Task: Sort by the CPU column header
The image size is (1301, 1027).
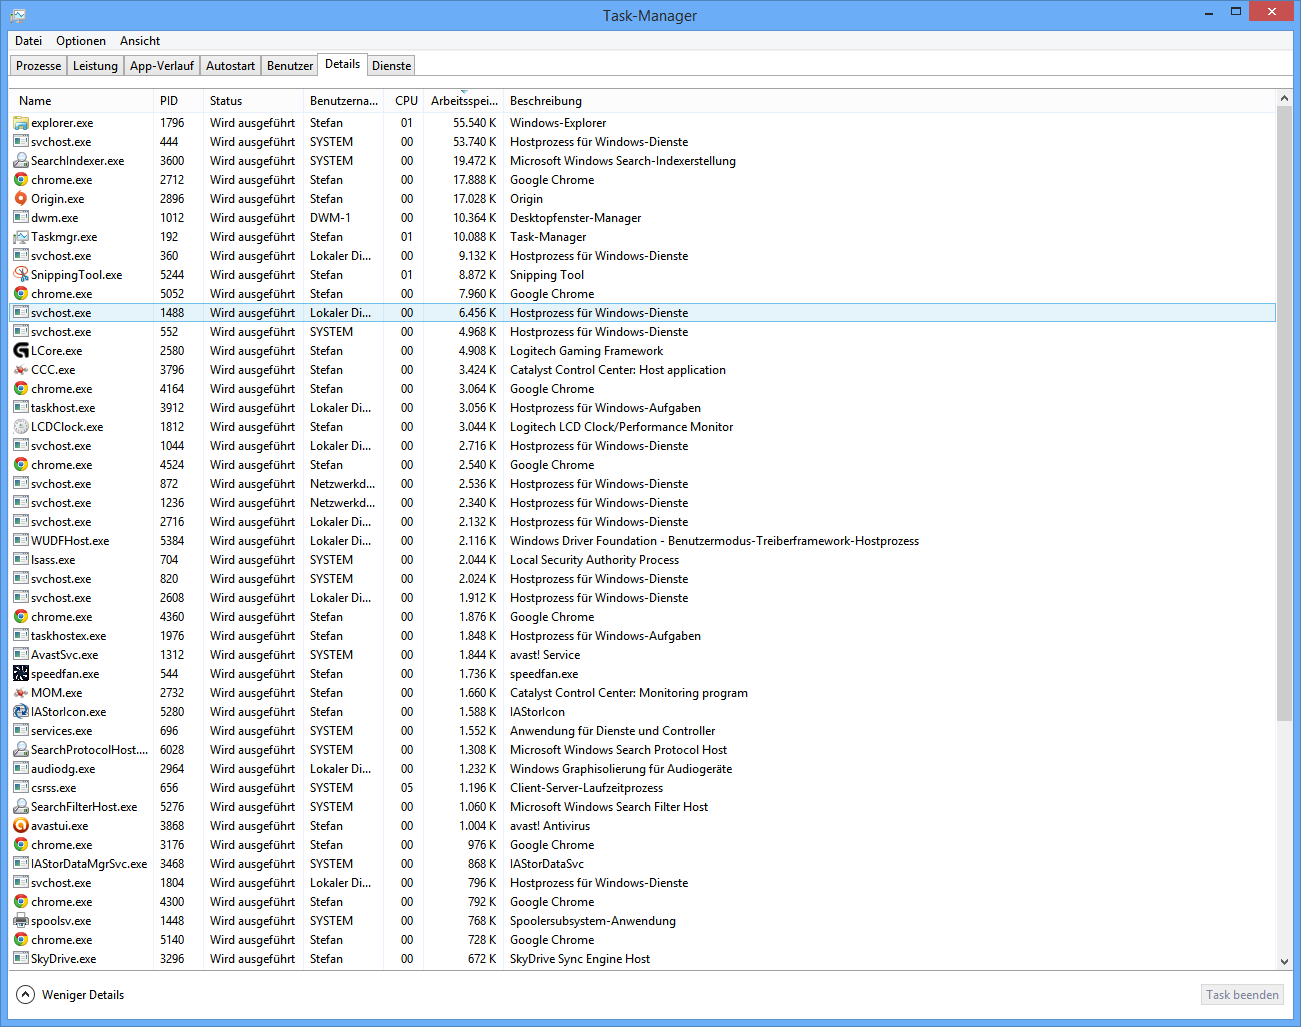Action: pyautogui.click(x=404, y=101)
